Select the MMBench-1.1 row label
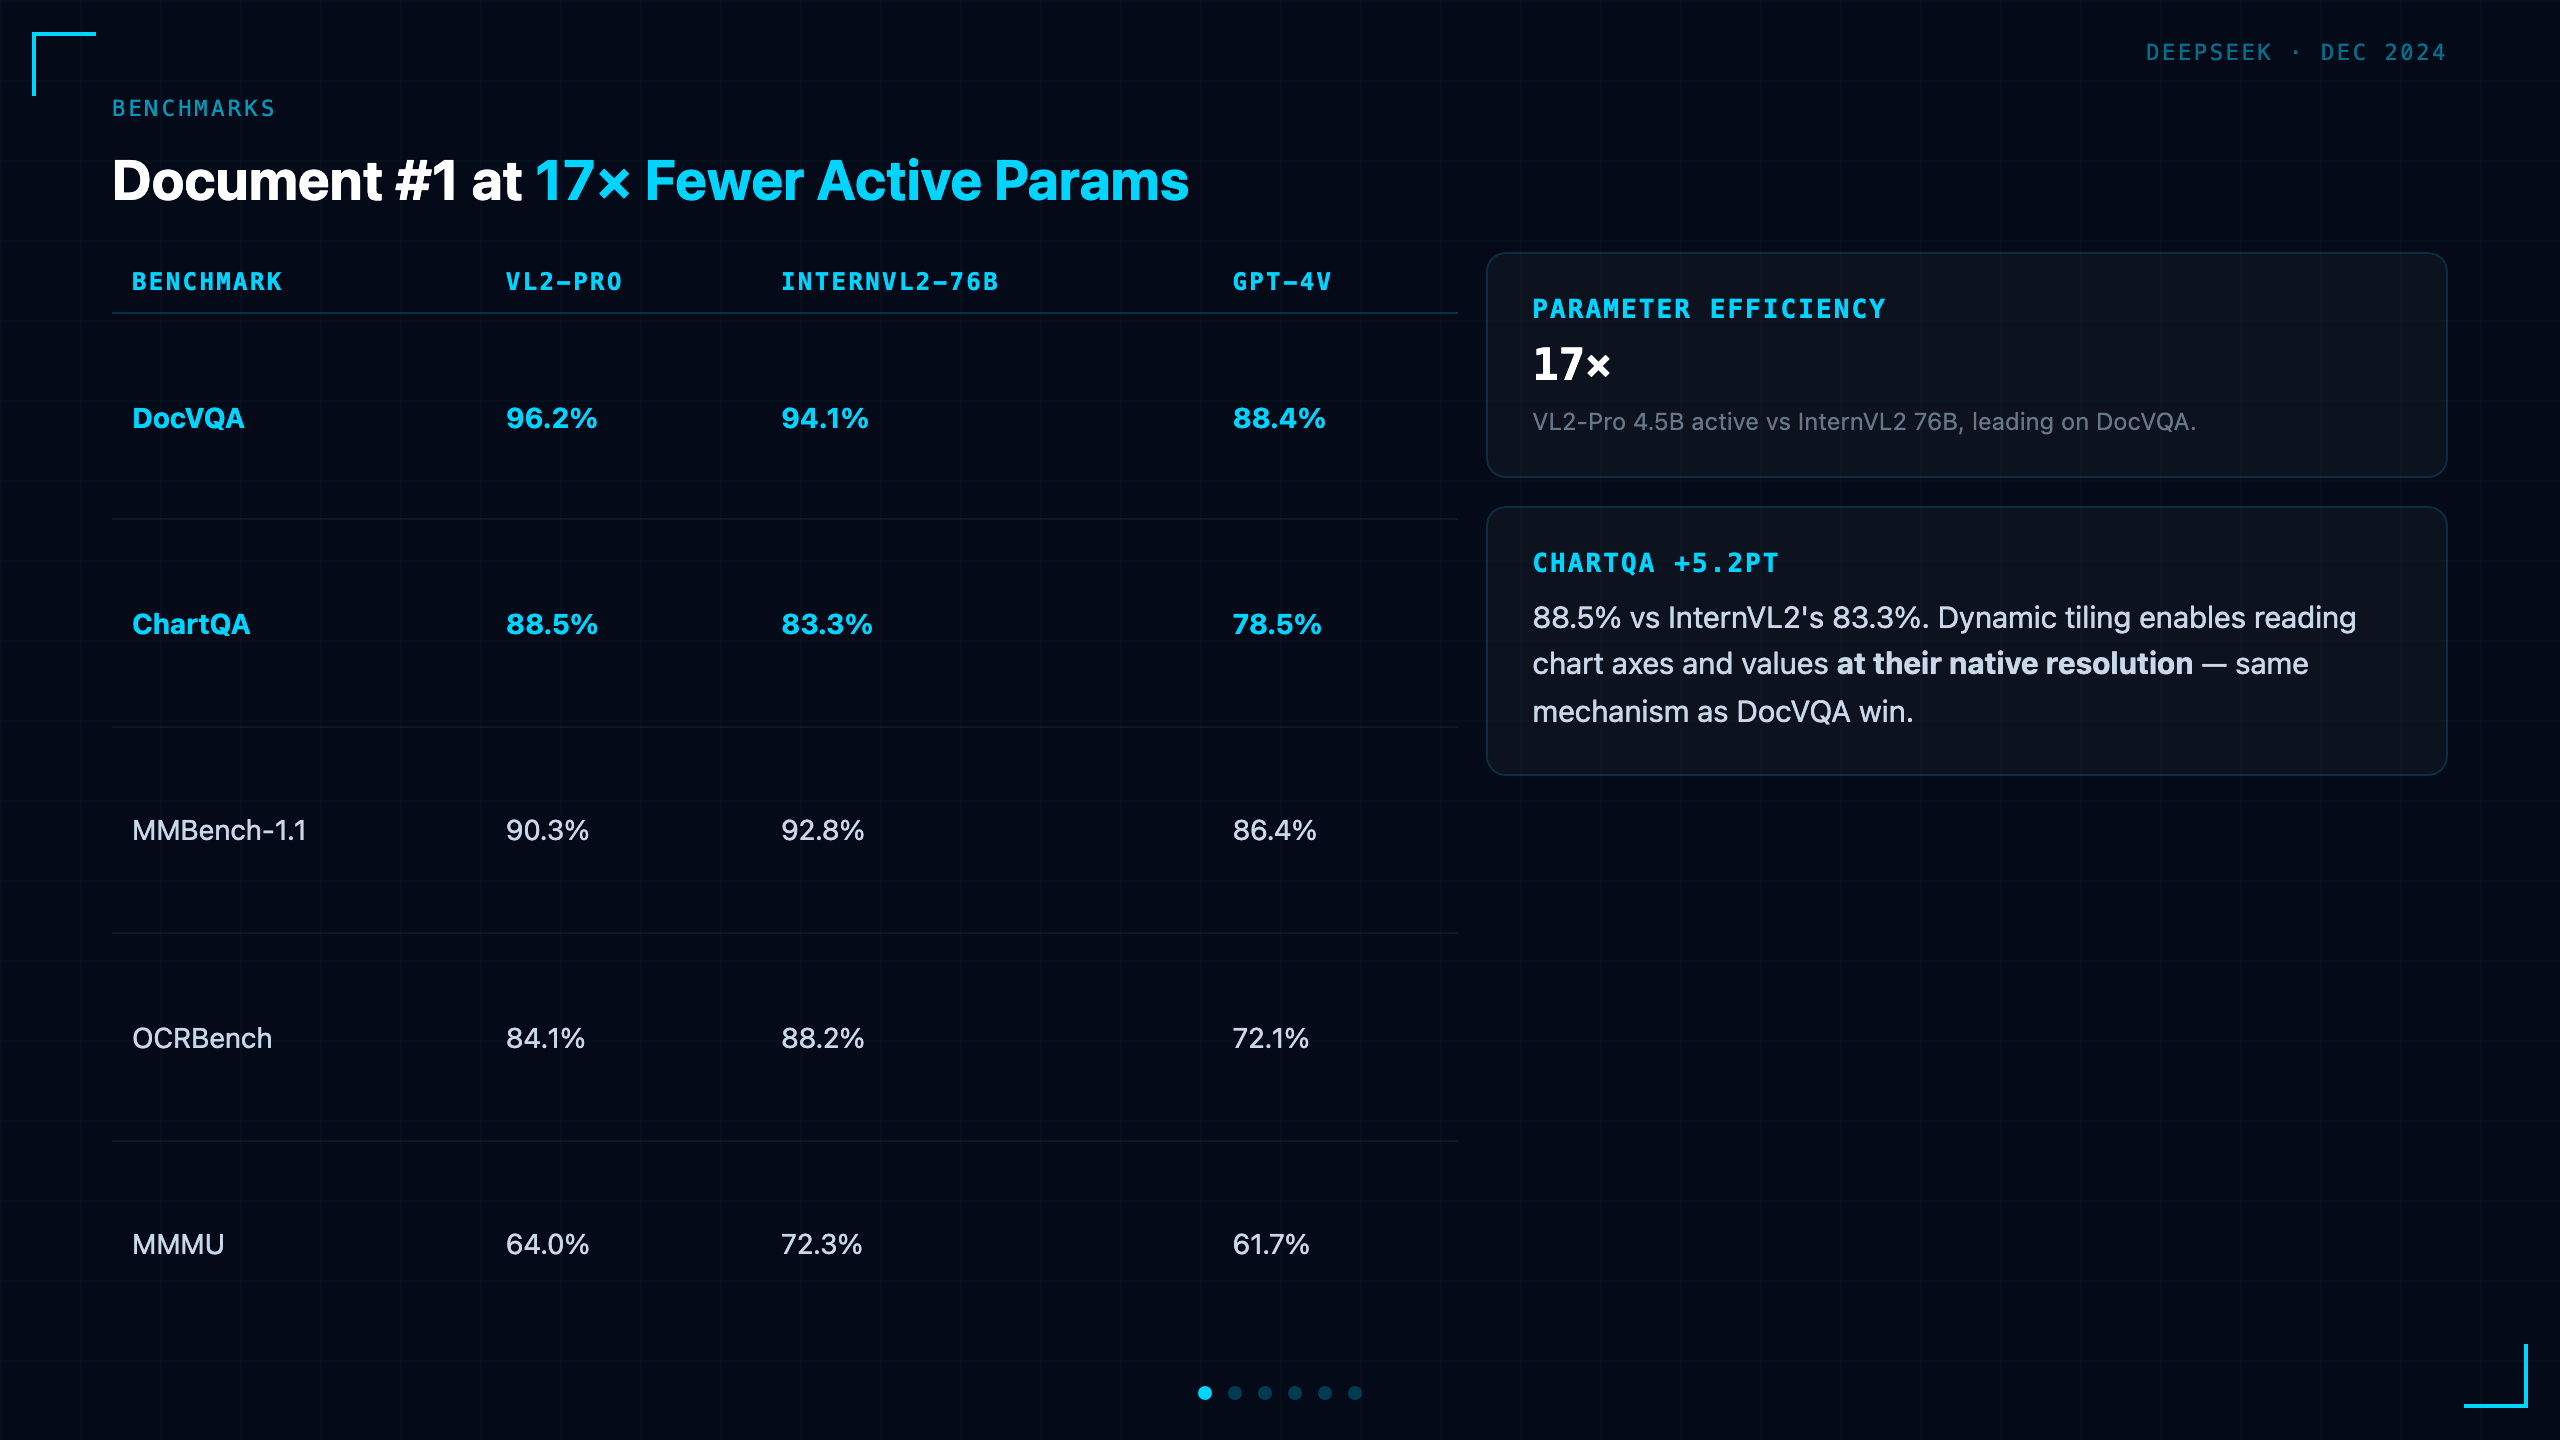Viewport: 2560px width, 1440px height. pyautogui.click(x=219, y=830)
